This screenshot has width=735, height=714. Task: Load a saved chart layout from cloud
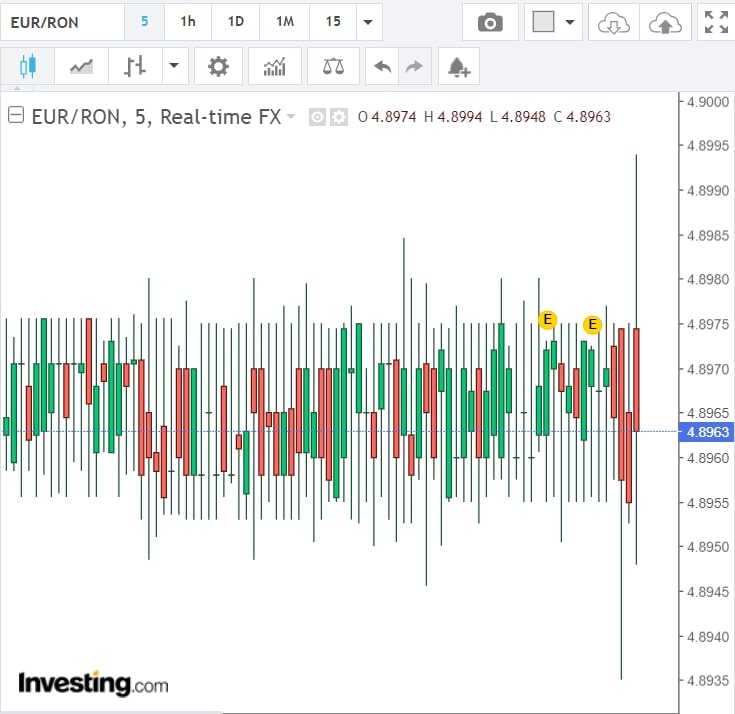(613, 22)
